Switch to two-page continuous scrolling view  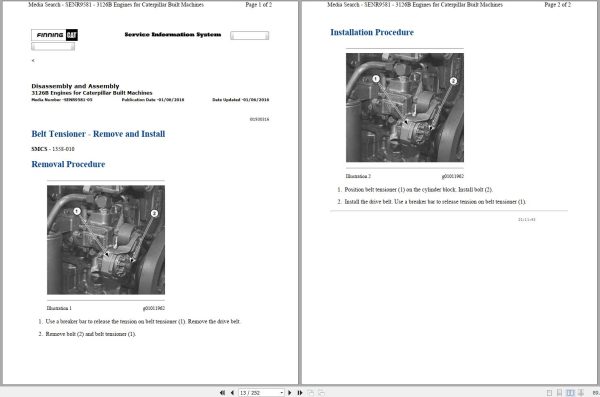tap(580, 392)
